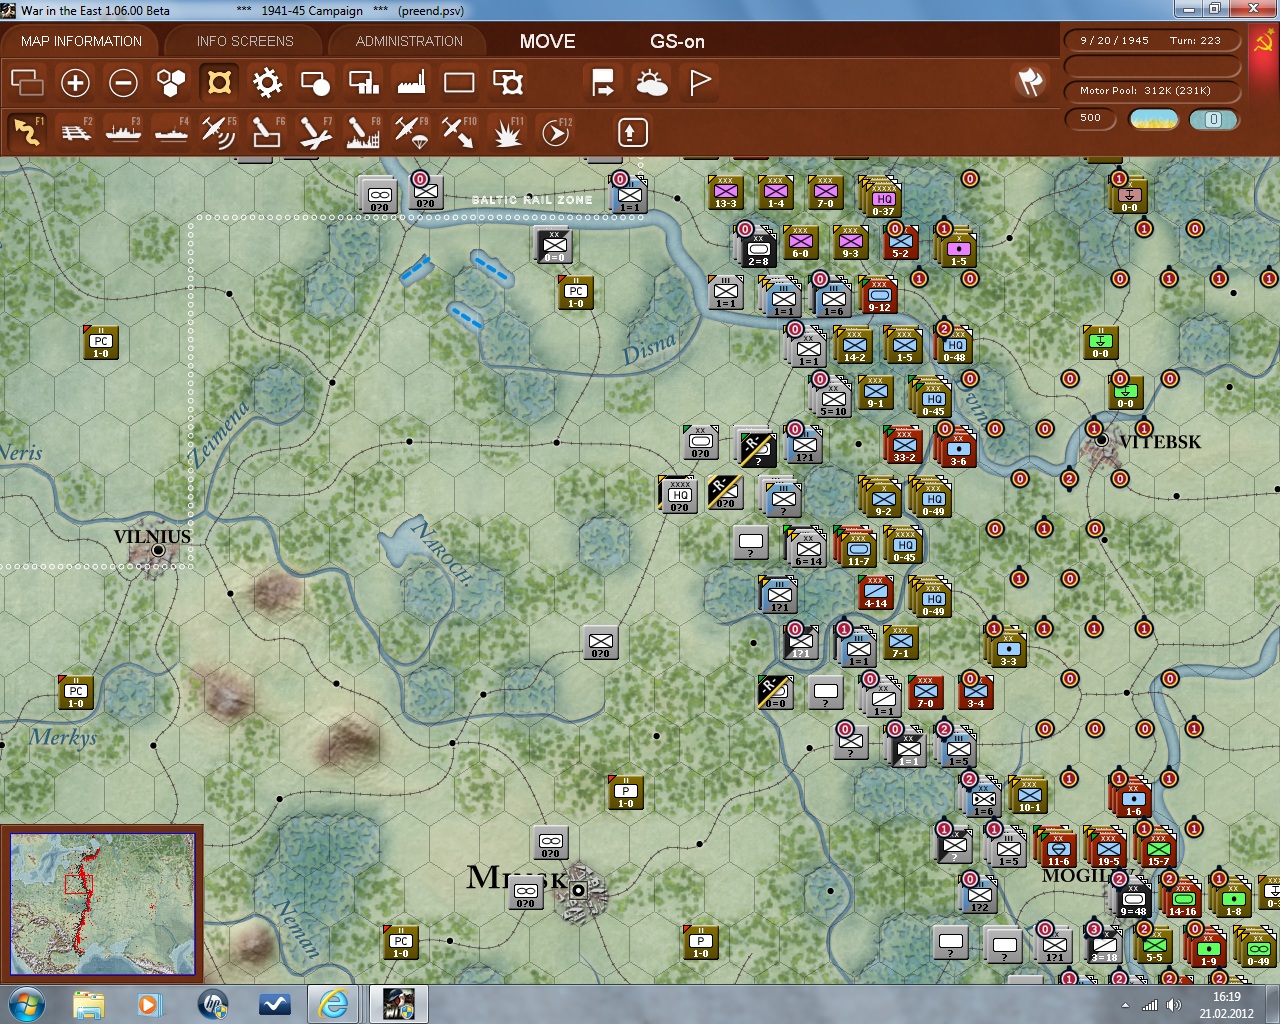The height and width of the screenshot is (1024, 1280).
Task: Toggle the hex grid display
Action: coord(171,82)
